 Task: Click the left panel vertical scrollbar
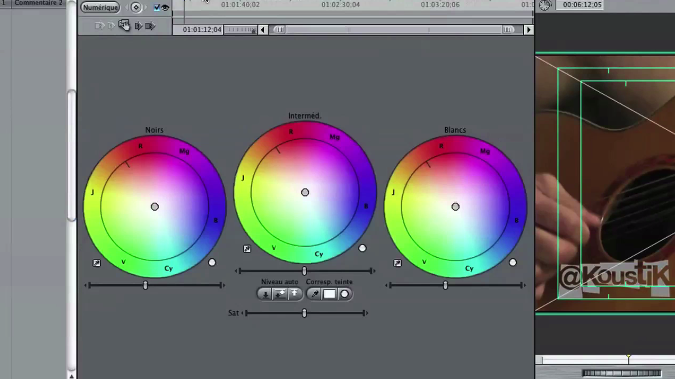click(71, 155)
